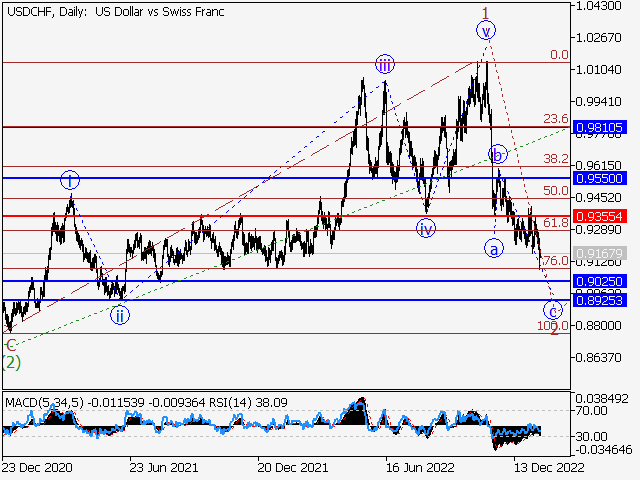Select the blue price label 0.98105
Screen dimensions: 640x480
pos(599,128)
